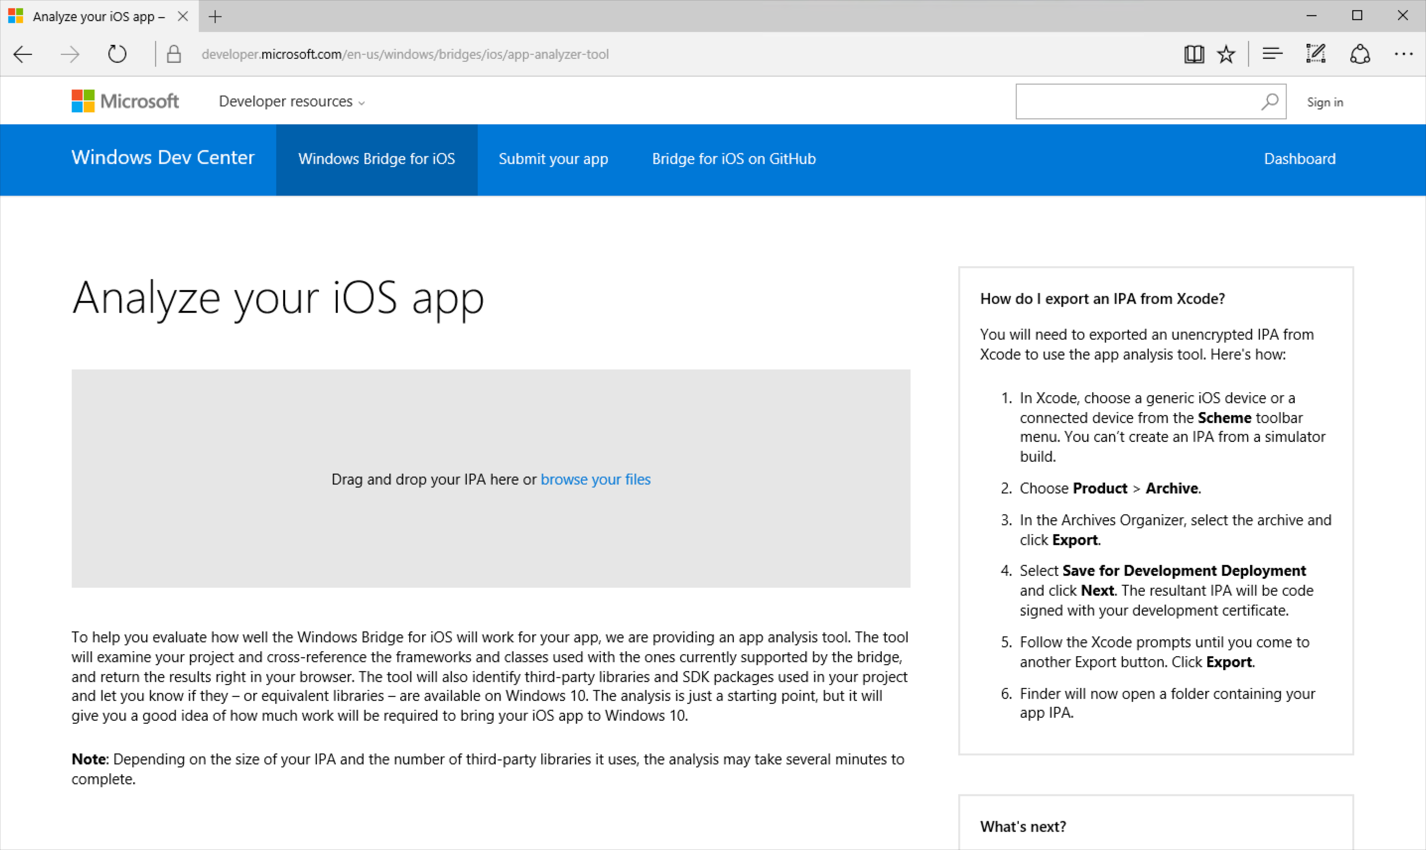
Task: Click step 'Finder will now open a folder'
Action: pos(1167,703)
